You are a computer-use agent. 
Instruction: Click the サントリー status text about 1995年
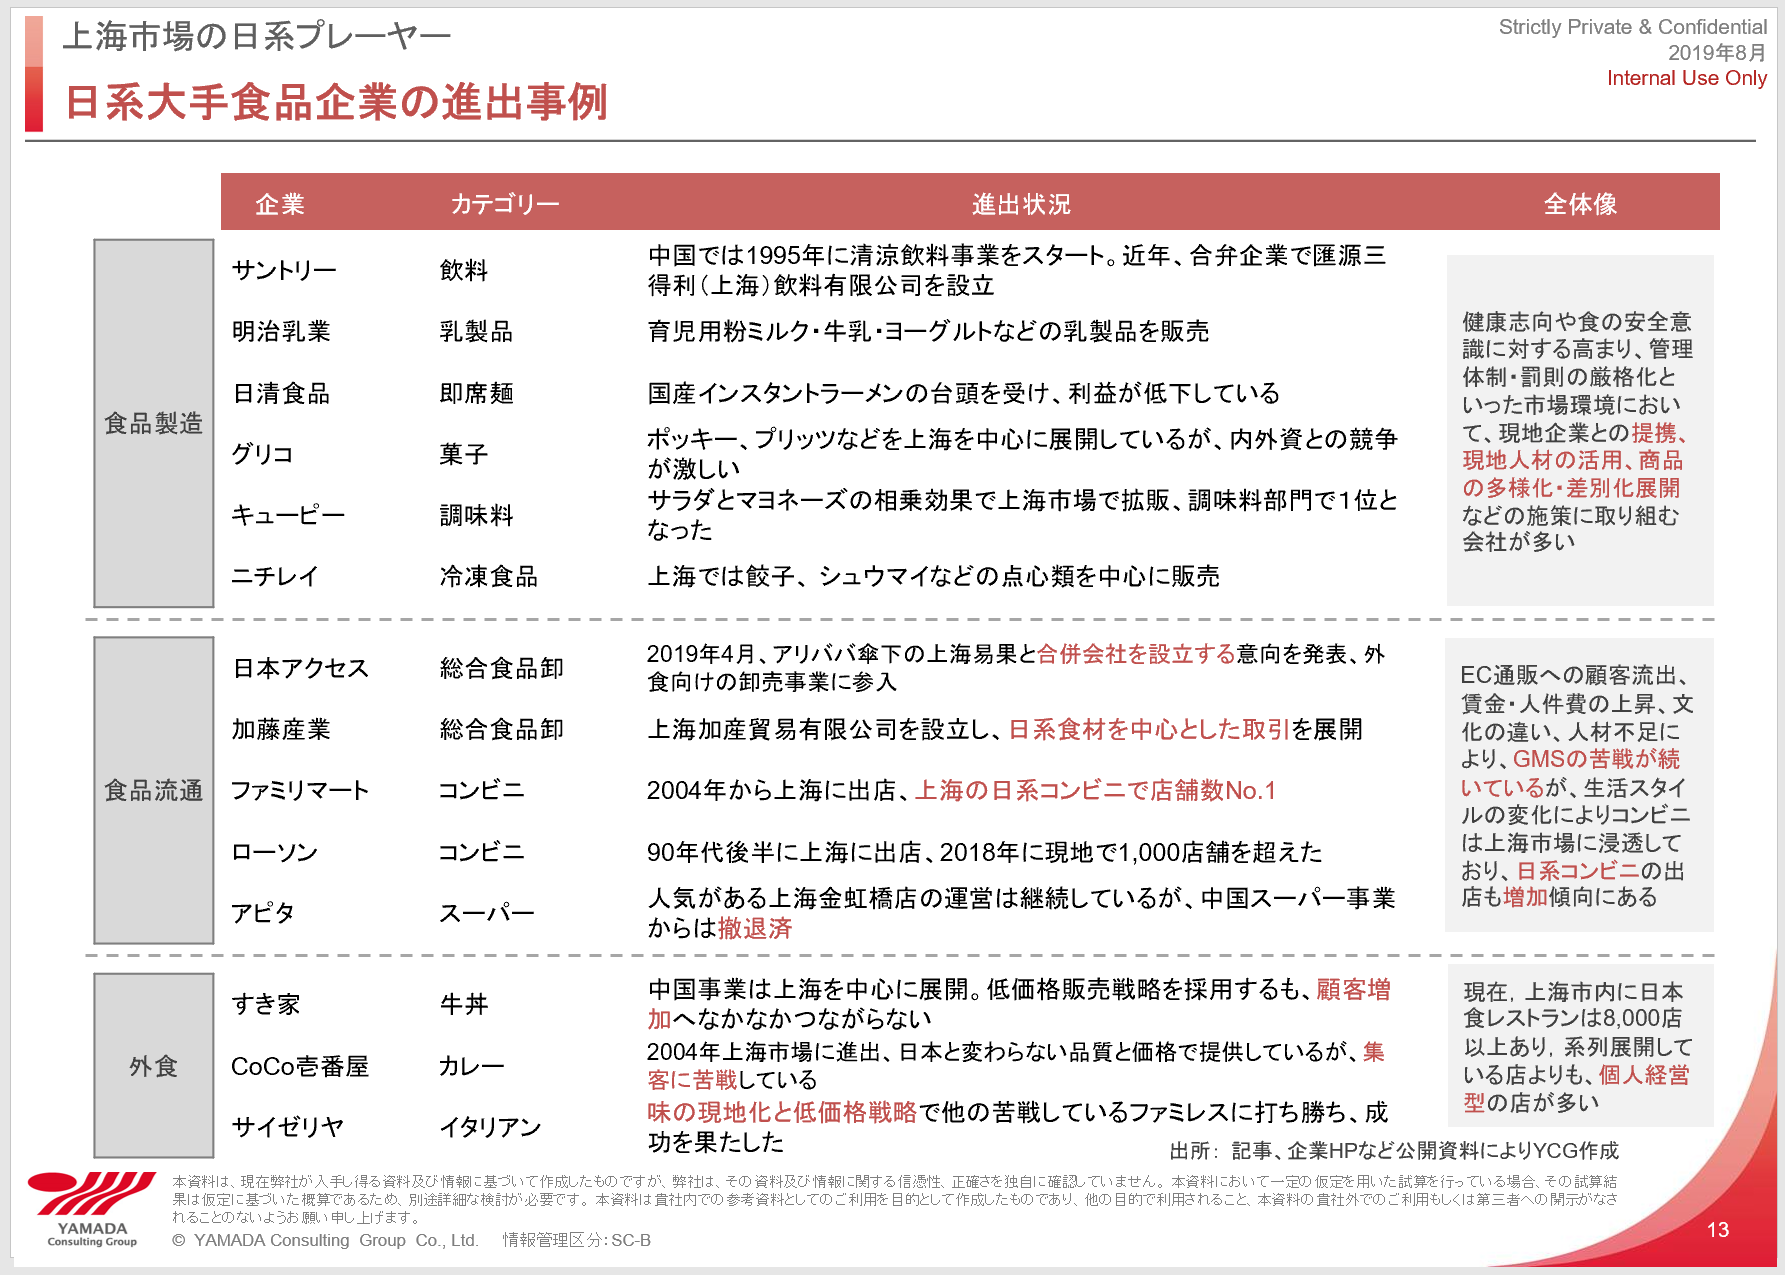[1017, 270]
